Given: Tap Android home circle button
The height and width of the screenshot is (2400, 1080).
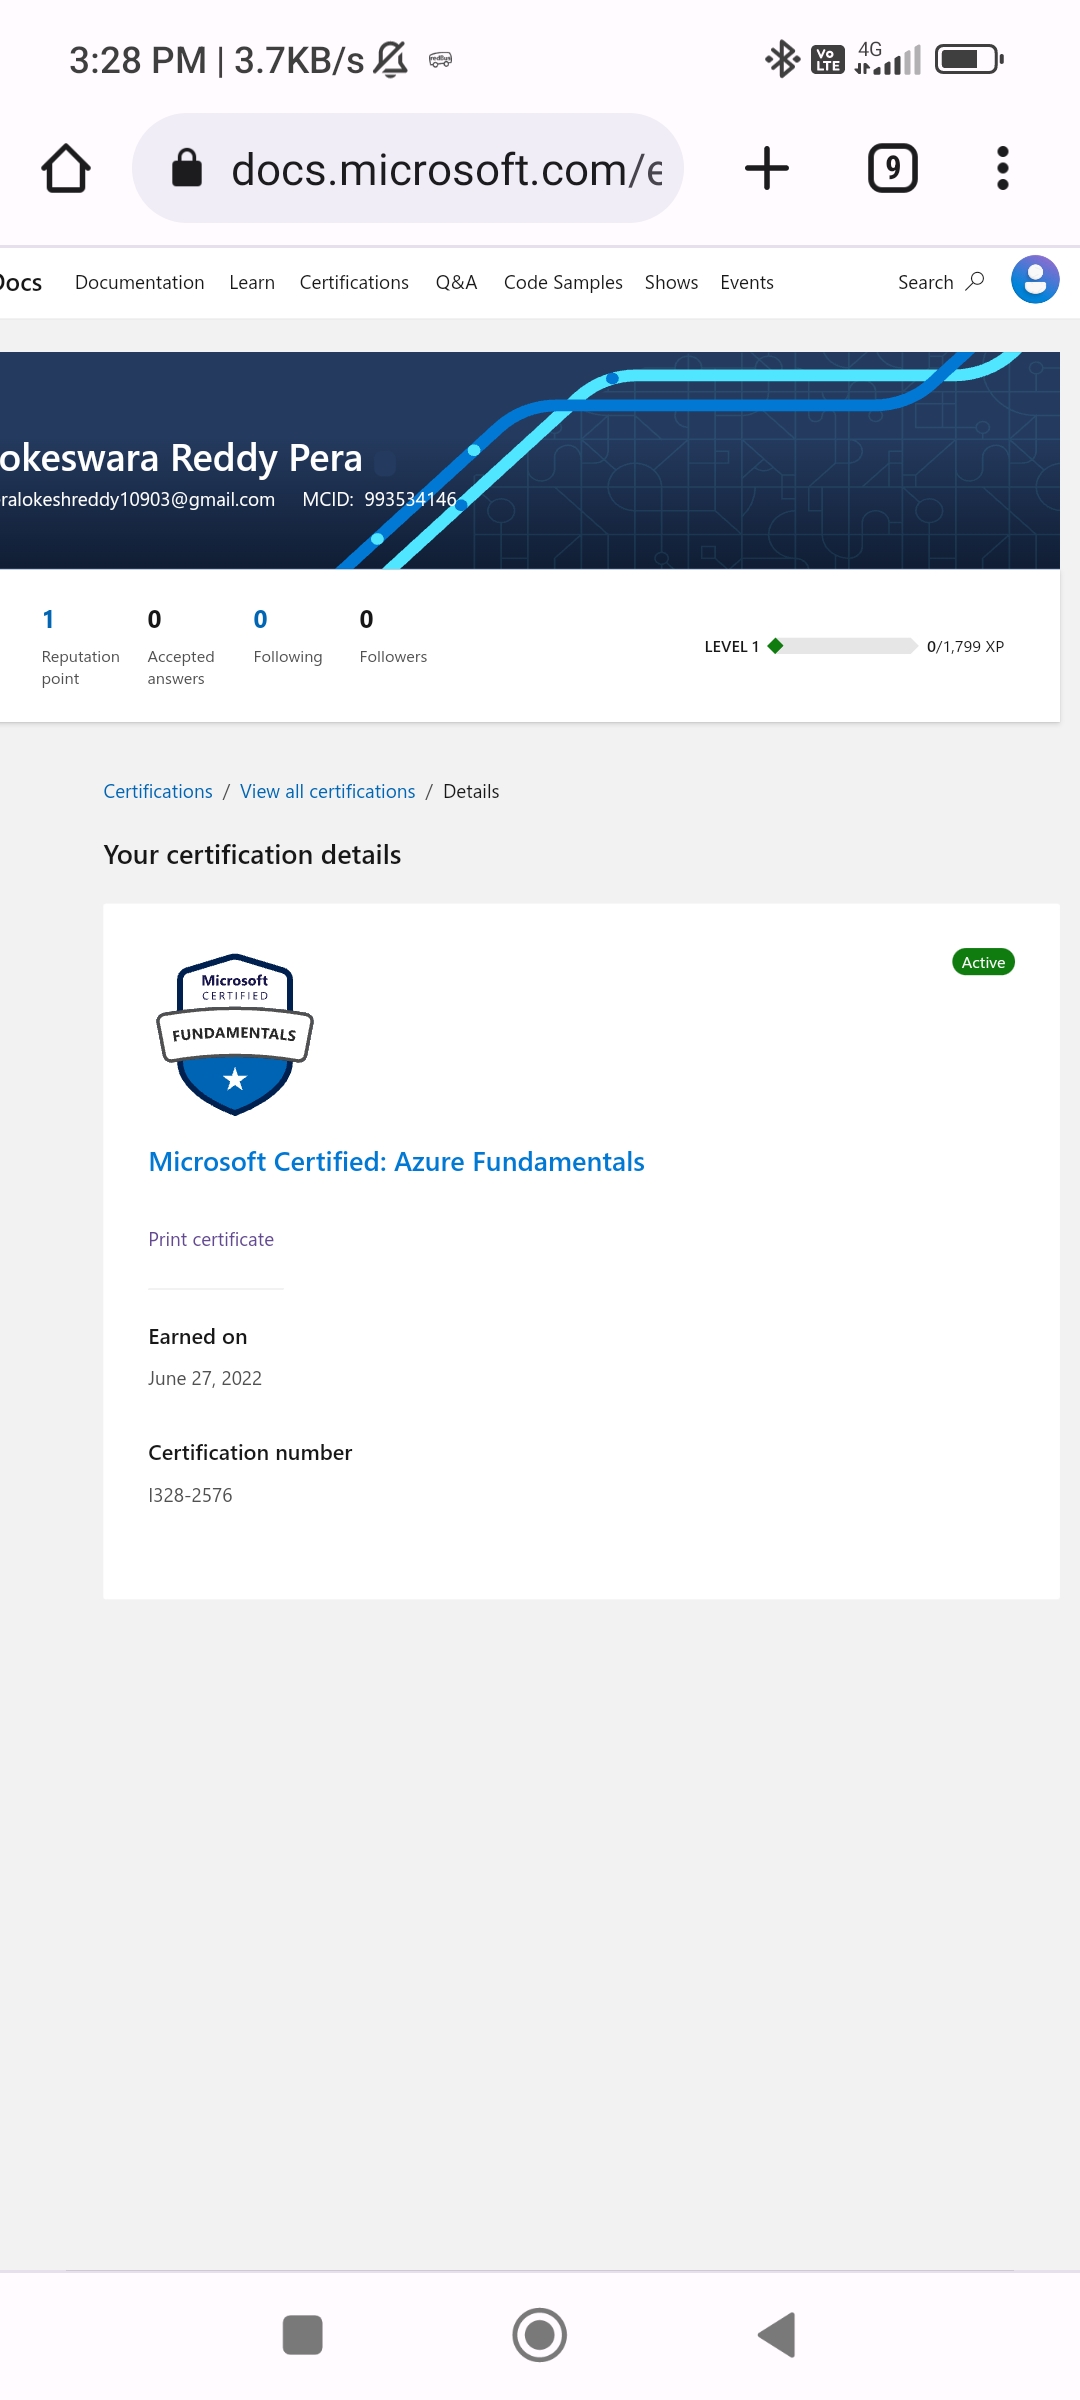Looking at the screenshot, I should click(540, 2335).
